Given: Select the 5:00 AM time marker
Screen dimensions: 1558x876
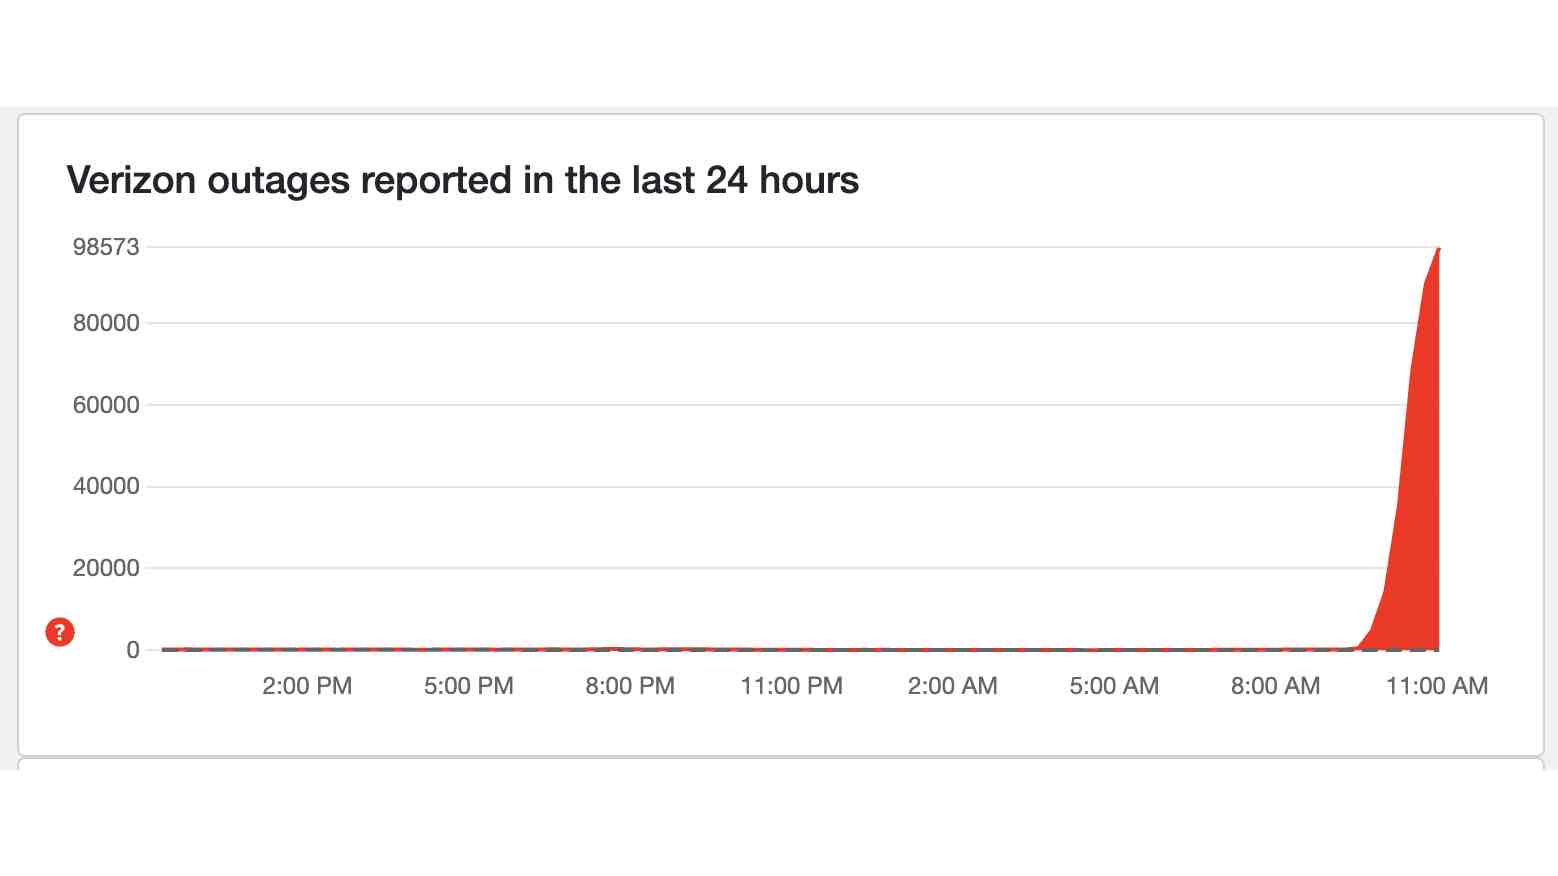Looking at the screenshot, I should (1114, 686).
